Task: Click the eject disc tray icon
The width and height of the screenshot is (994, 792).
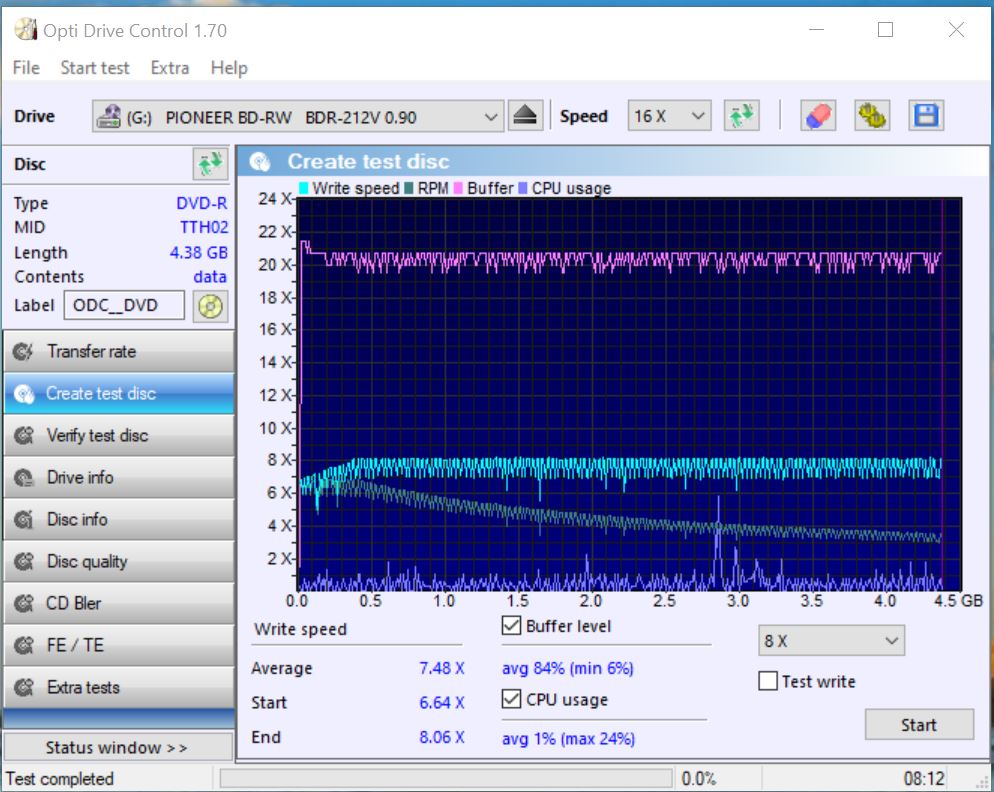Action: (525, 116)
